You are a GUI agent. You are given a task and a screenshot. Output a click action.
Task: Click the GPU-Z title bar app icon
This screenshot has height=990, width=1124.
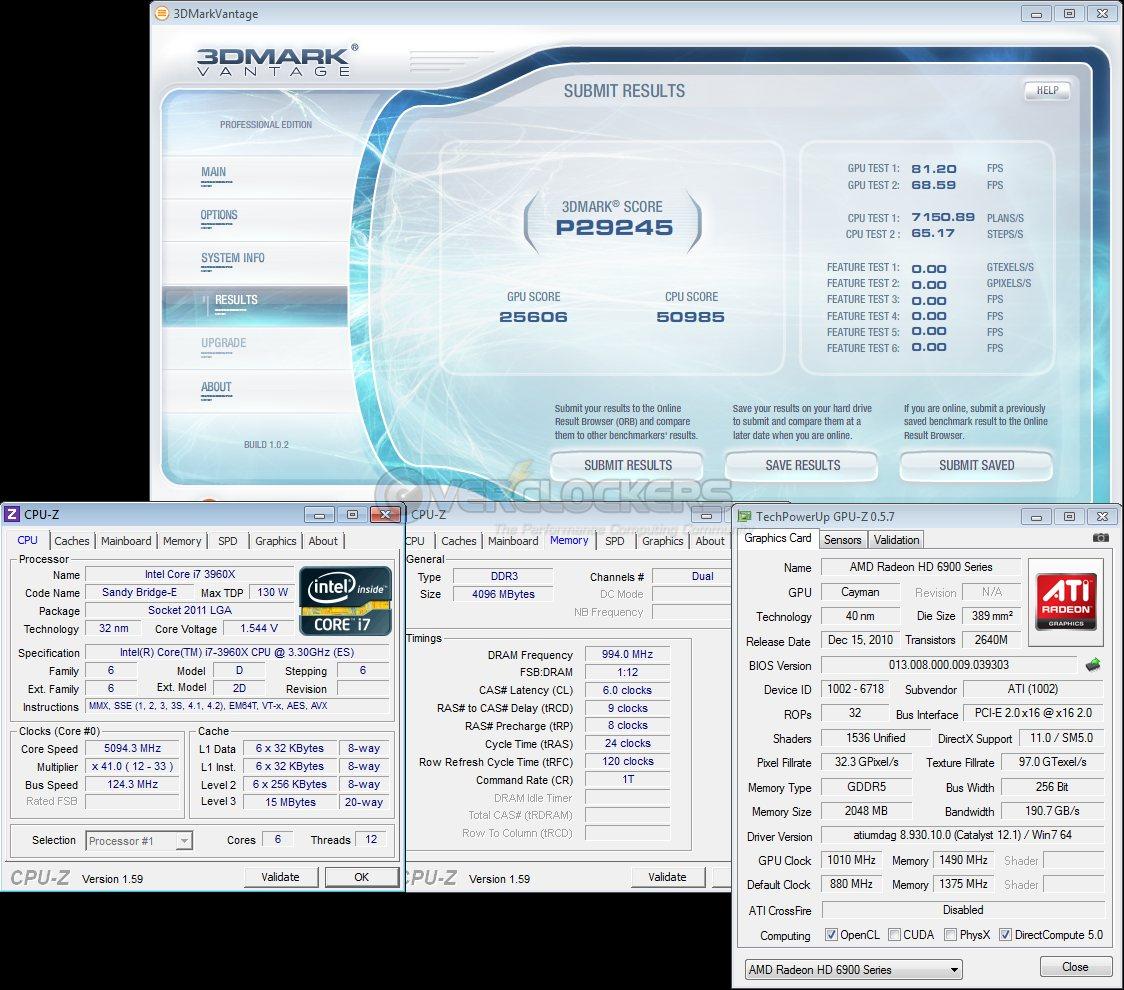coord(745,516)
